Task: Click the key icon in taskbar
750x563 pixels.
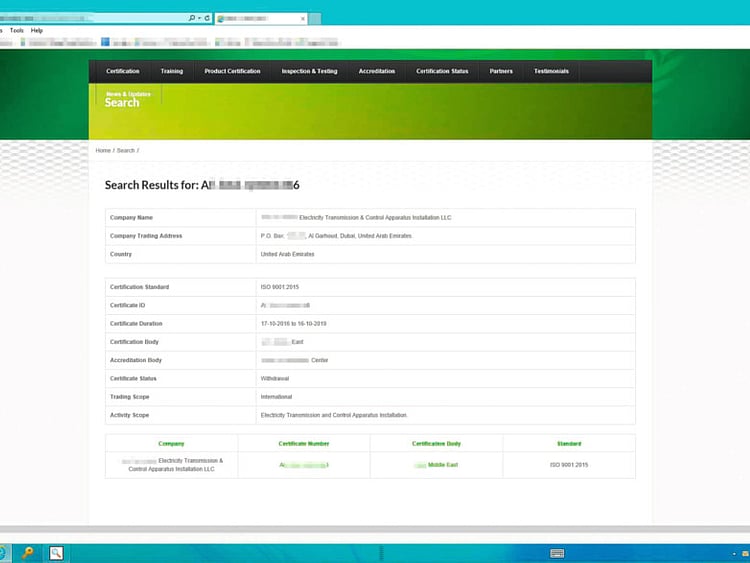Action: click(28, 553)
